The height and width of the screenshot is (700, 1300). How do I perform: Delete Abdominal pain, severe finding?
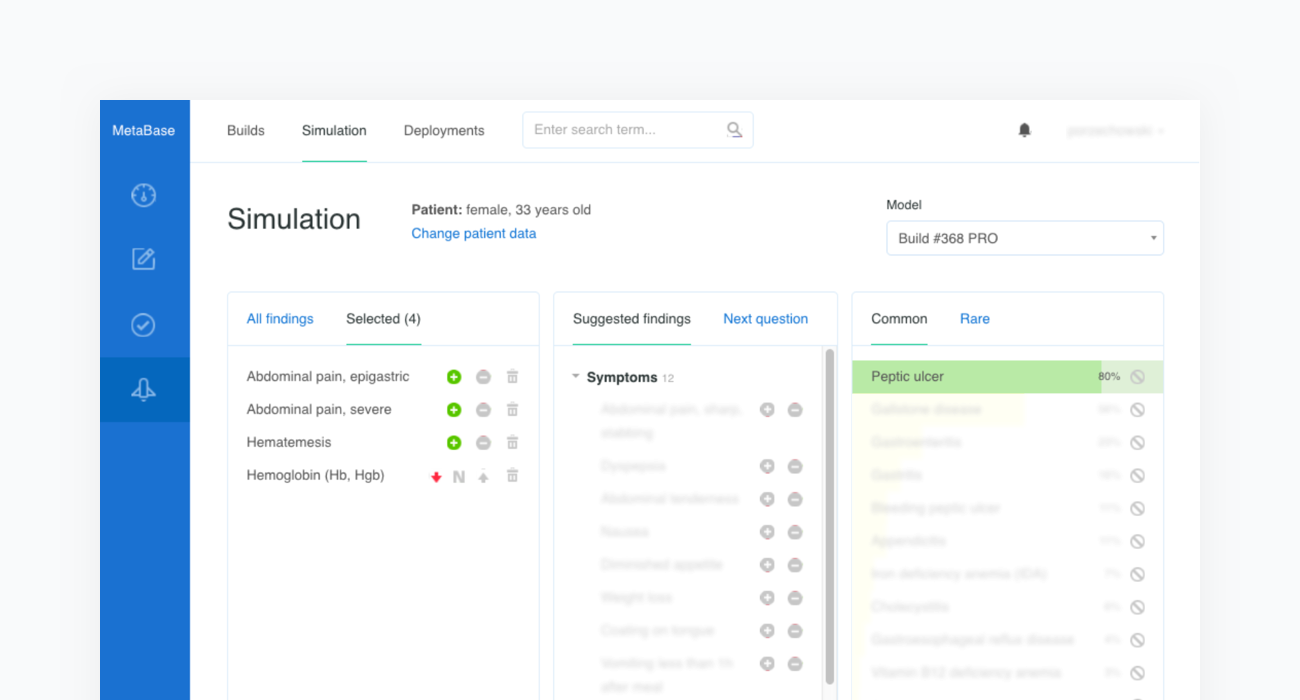(512, 410)
